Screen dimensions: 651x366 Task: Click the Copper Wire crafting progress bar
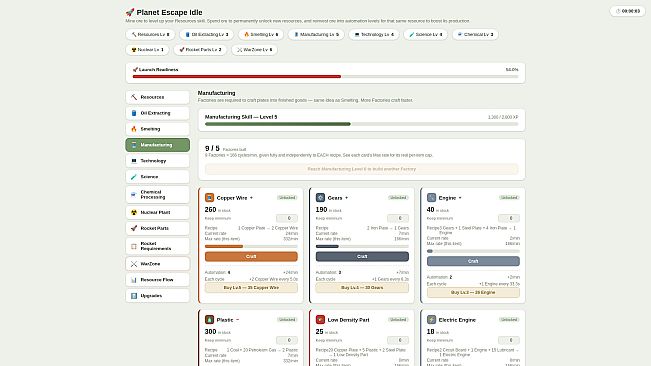[251, 246]
